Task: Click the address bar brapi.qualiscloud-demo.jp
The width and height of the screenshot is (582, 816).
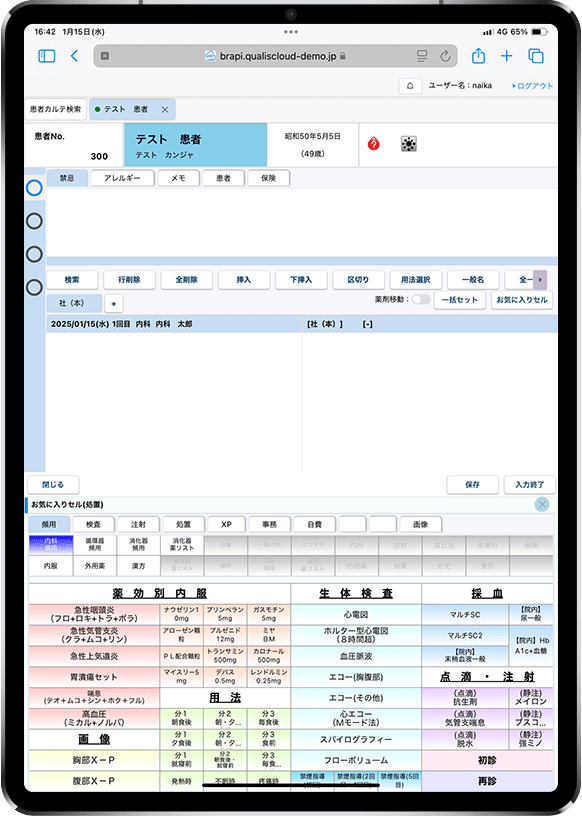Action: 276,56
